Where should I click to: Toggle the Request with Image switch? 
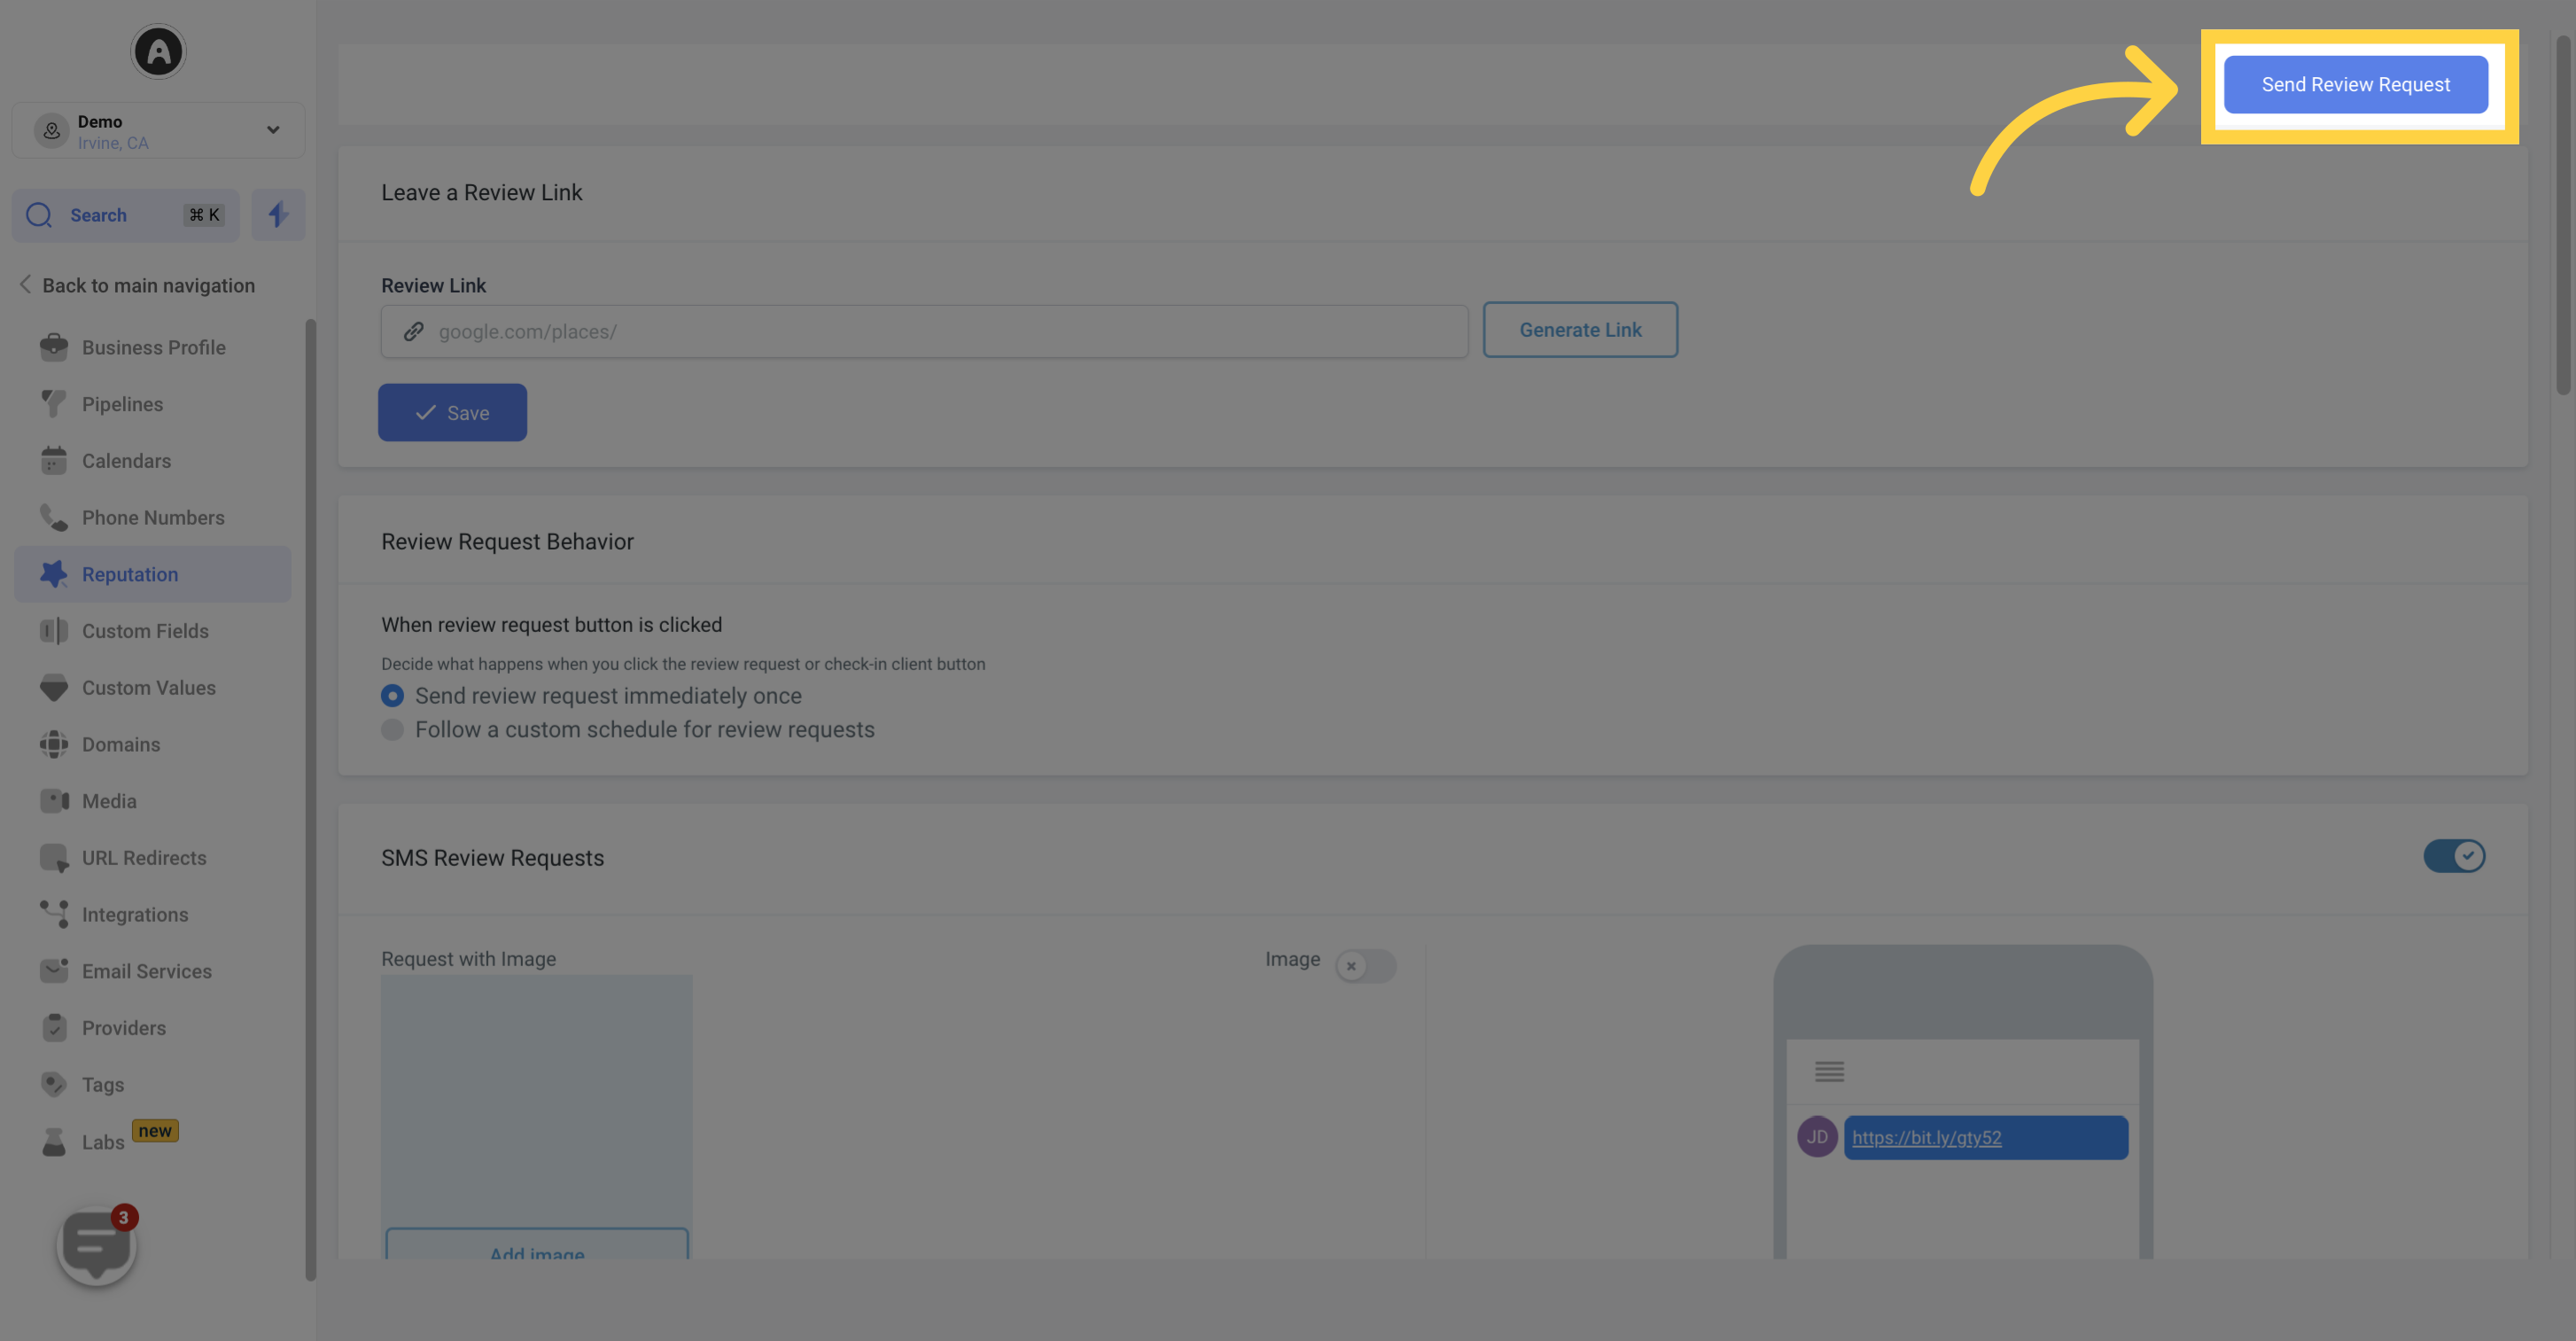coord(1365,963)
